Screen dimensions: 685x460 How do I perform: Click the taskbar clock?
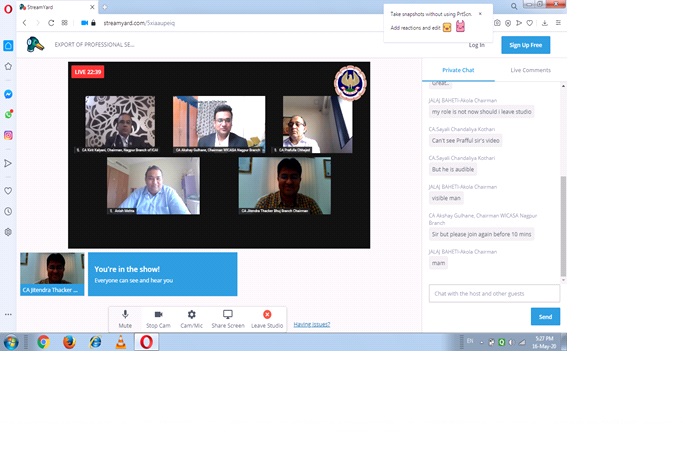[544, 342]
